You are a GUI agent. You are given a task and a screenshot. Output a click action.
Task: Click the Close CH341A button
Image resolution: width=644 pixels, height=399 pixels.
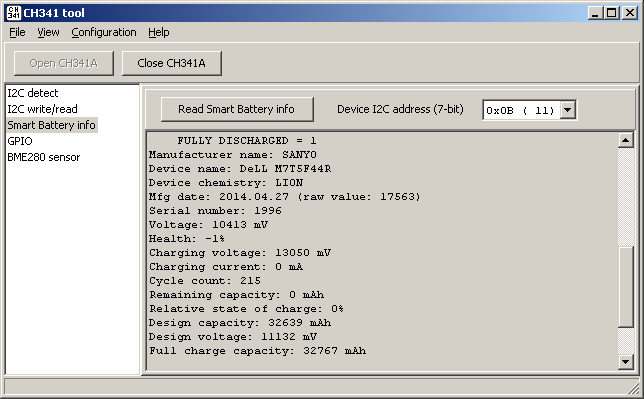(x=172, y=63)
